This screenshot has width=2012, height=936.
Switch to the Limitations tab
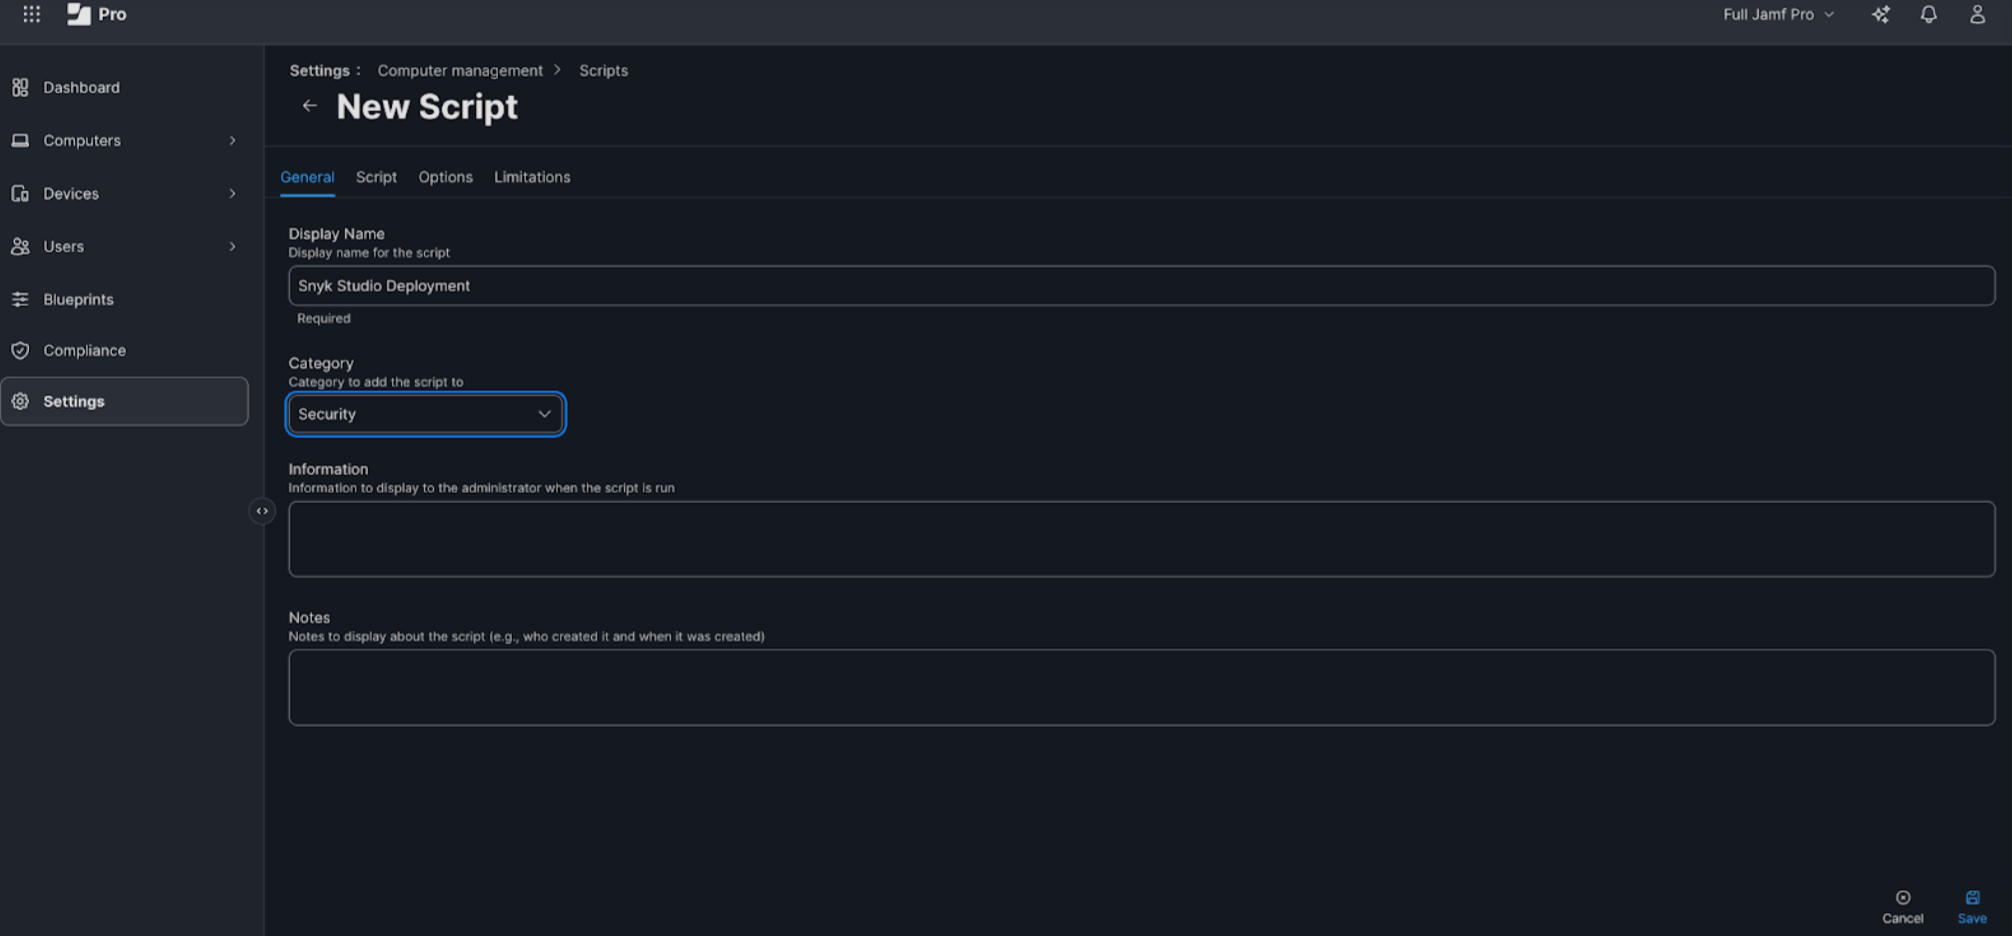pos(532,177)
